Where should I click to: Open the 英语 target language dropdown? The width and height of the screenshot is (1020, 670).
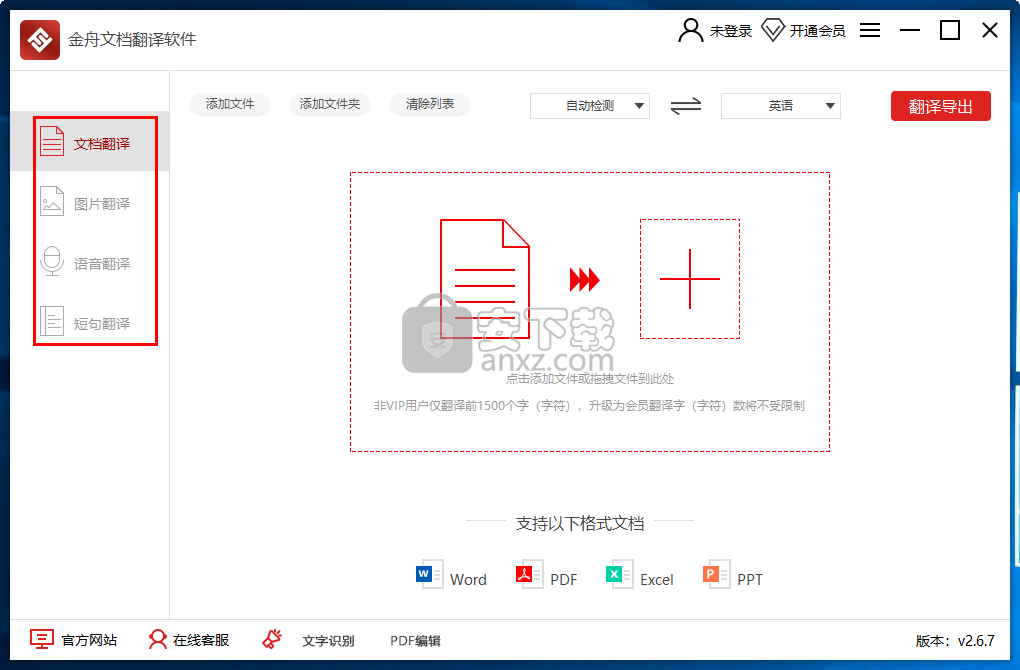tap(781, 106)
